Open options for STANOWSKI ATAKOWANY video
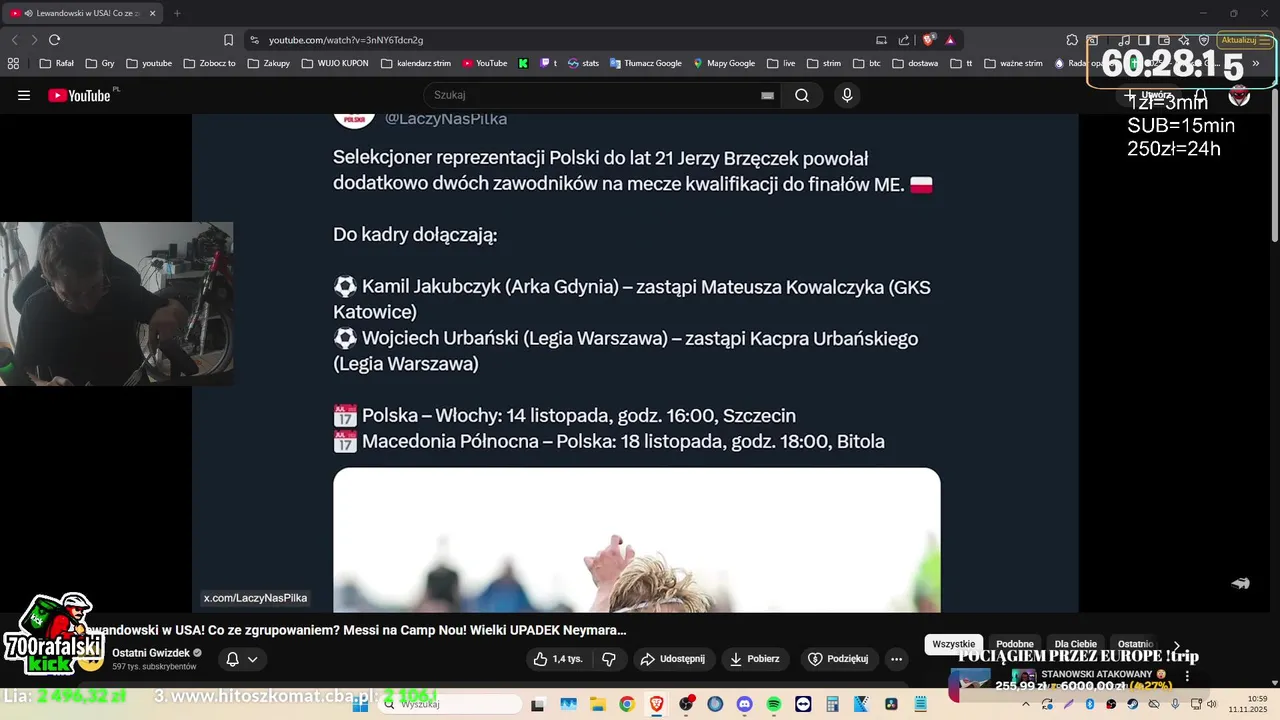The height and width of the screenshot is (720, 1280). tap(1188, 676)
